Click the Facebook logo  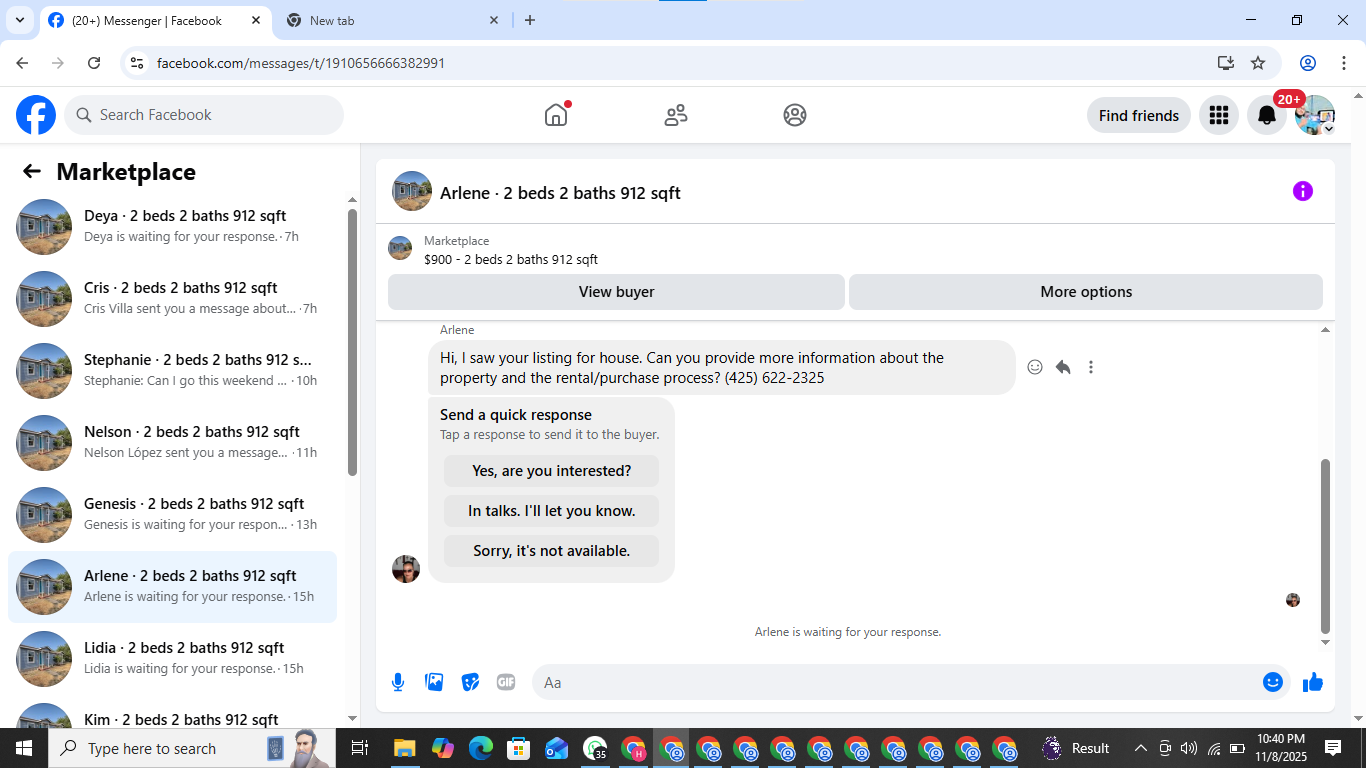click(36, 115)
